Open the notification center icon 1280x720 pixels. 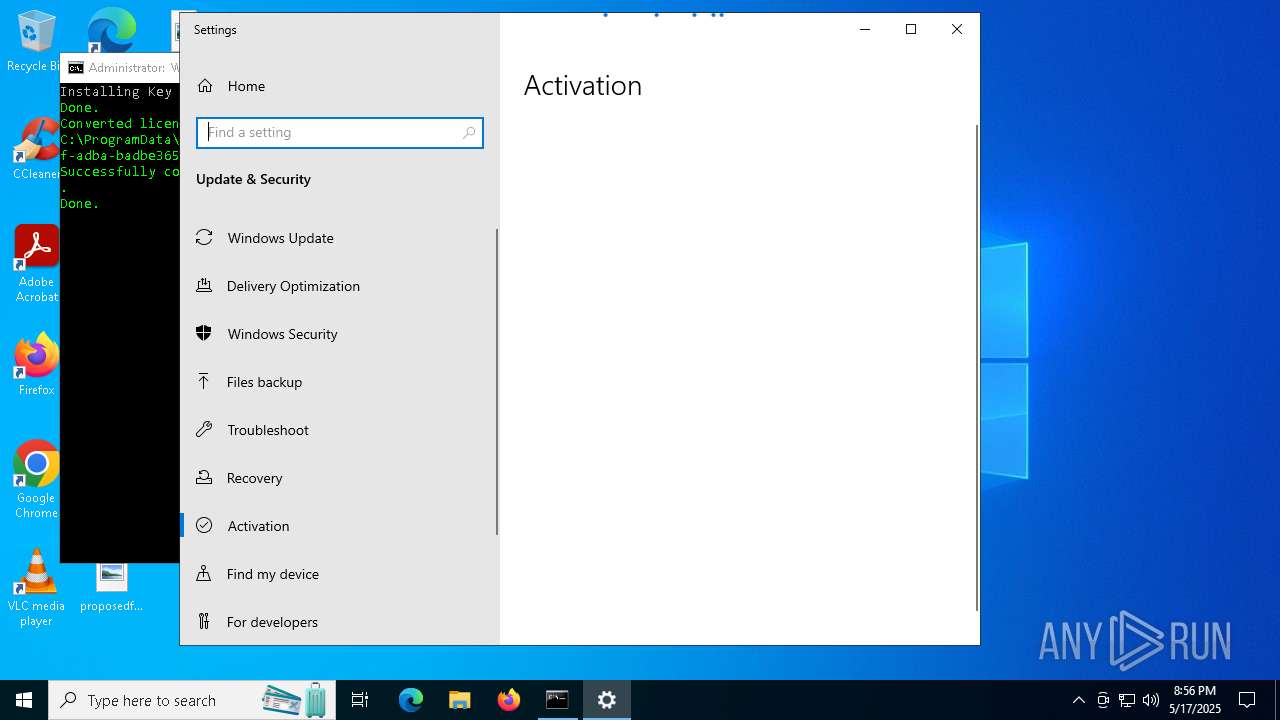coord(1247,700)
